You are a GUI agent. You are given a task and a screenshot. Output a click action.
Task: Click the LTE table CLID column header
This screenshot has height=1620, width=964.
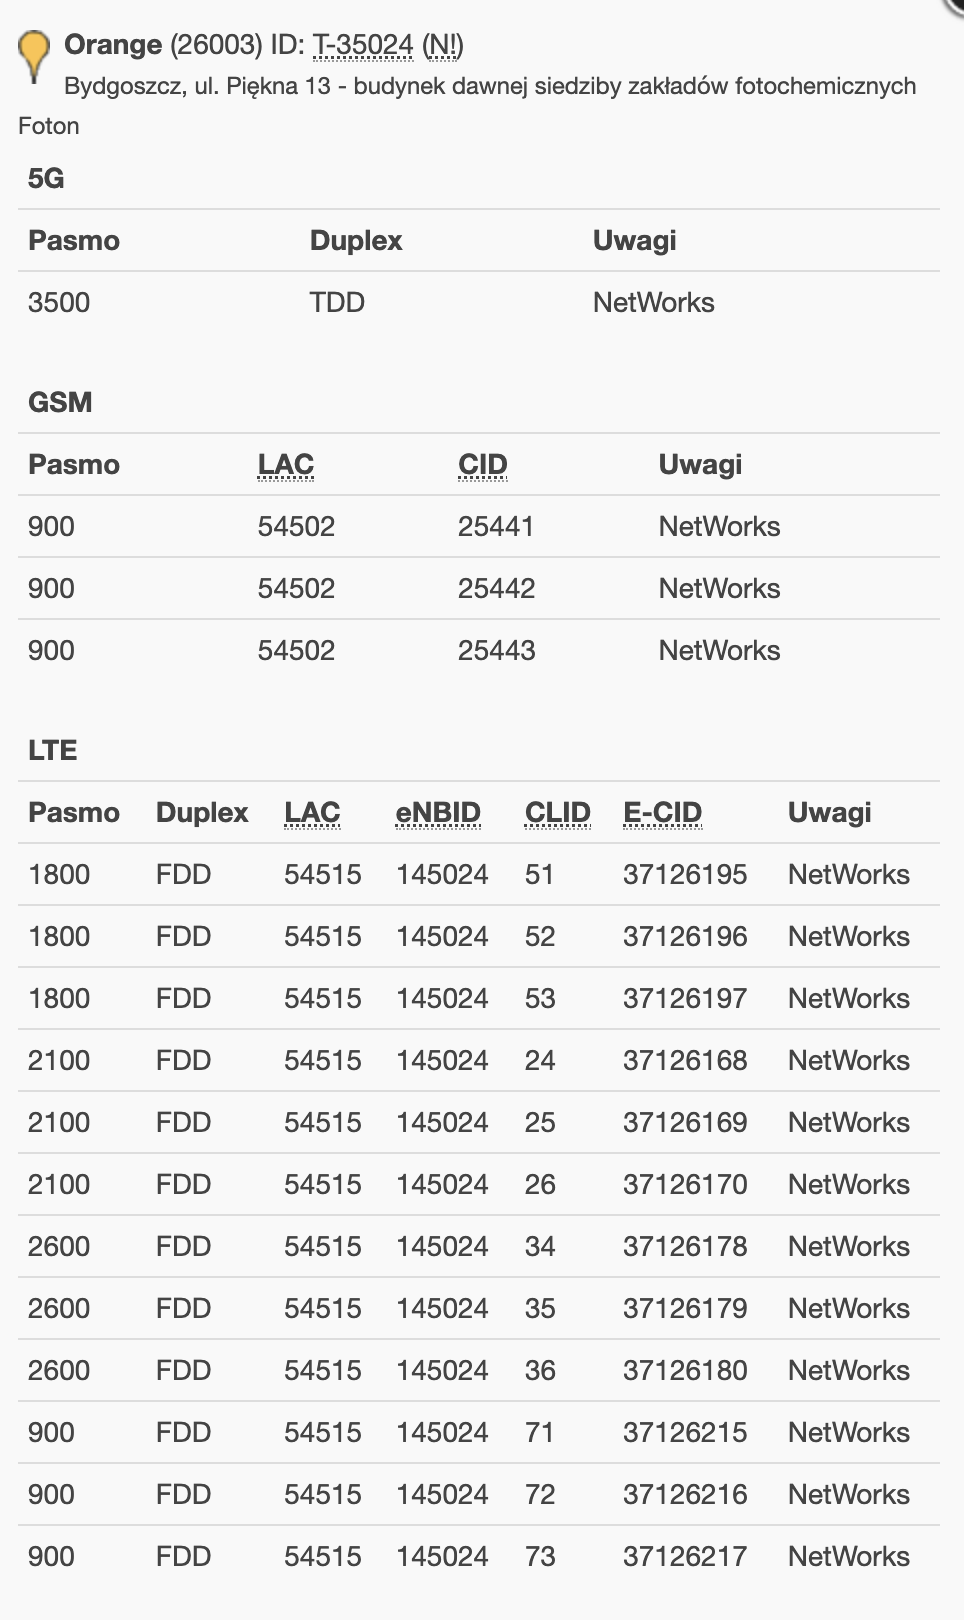558,812
